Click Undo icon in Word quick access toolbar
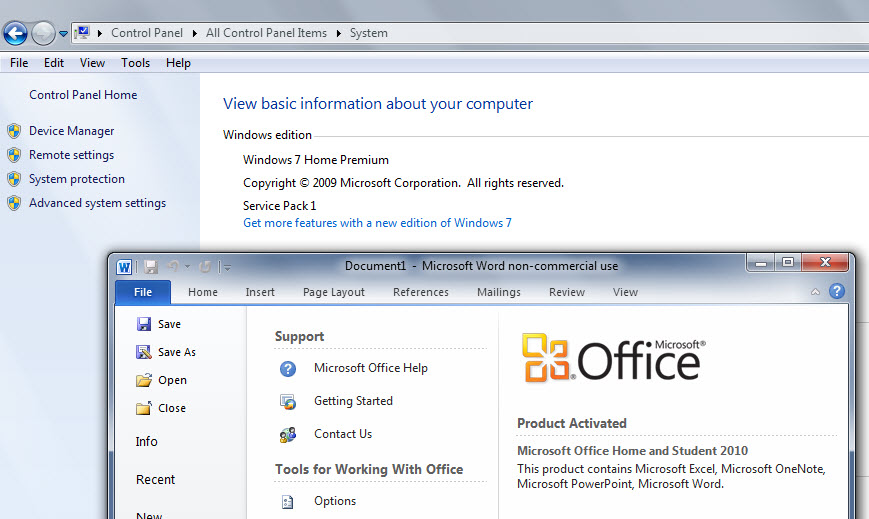 (x=173, y=267)
